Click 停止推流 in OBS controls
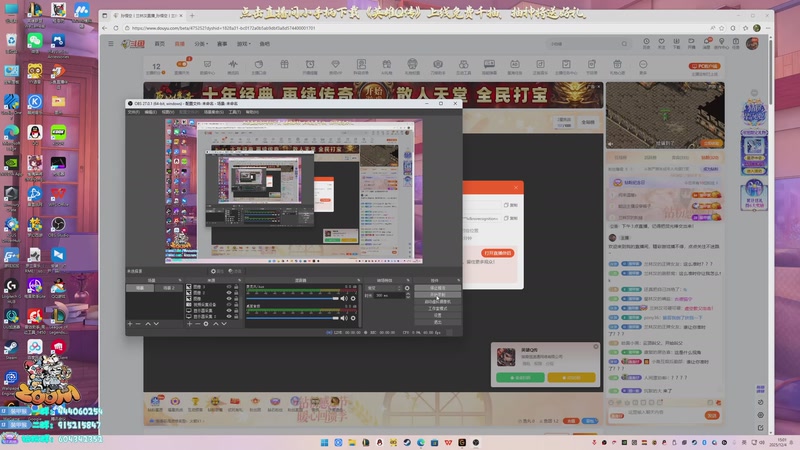 [x=437, y=288]
